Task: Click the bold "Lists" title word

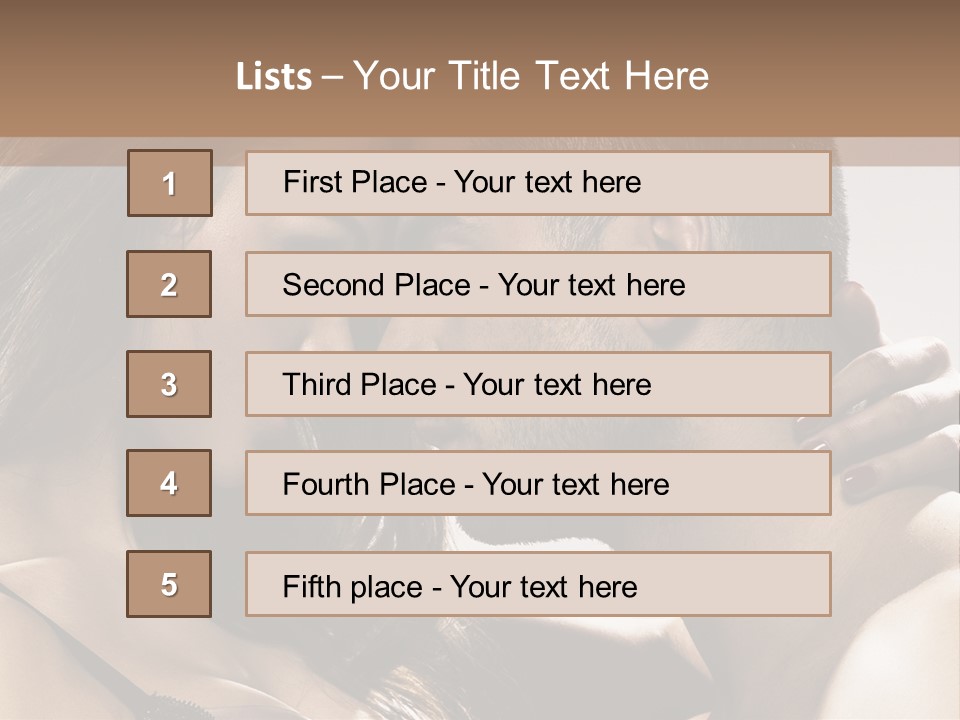Action: tap(274, 77)
